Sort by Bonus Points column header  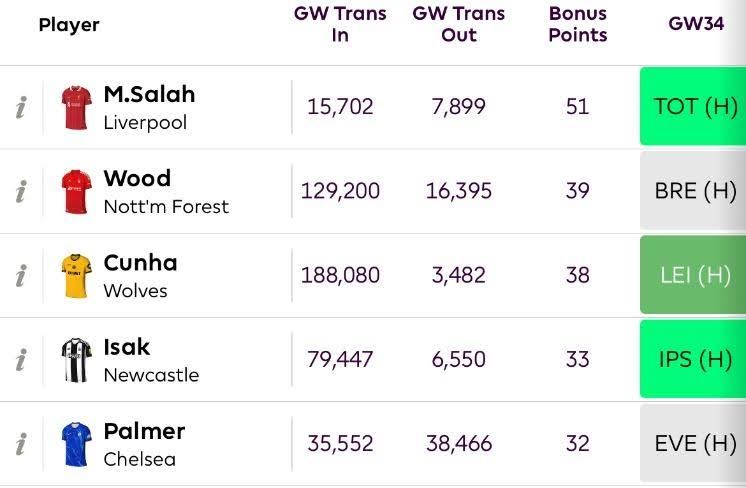578,24
